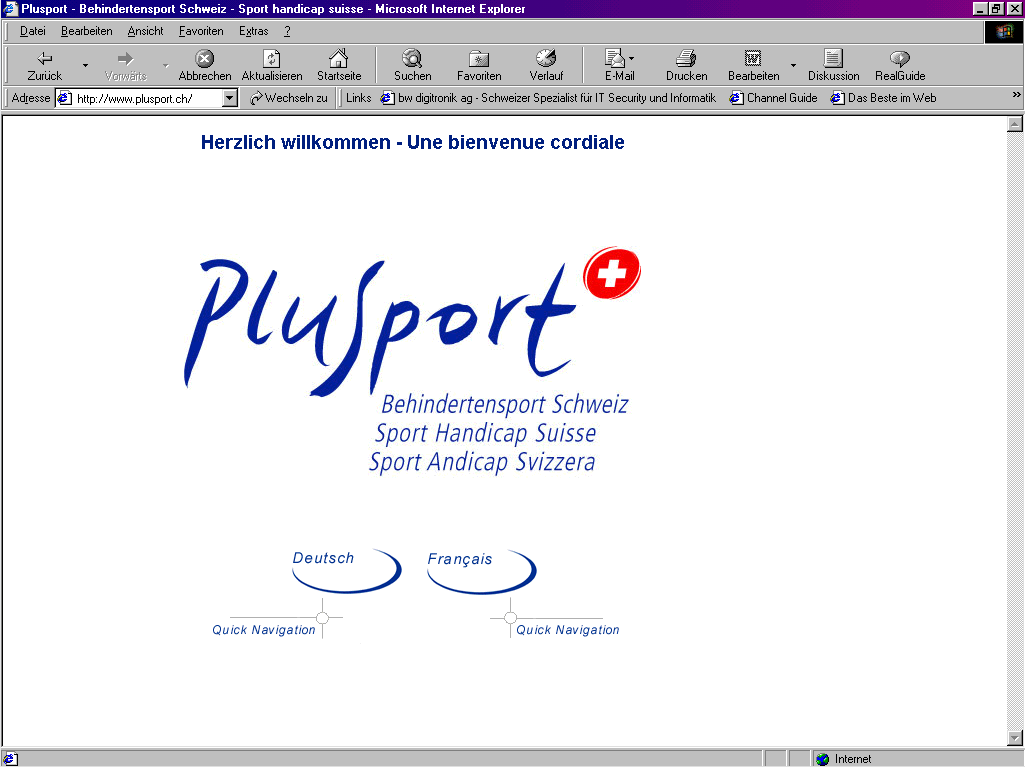Open the bw digitronik ag link shortcut
The width and height of the screenshot is (1025, 767).
click(548, 98)
